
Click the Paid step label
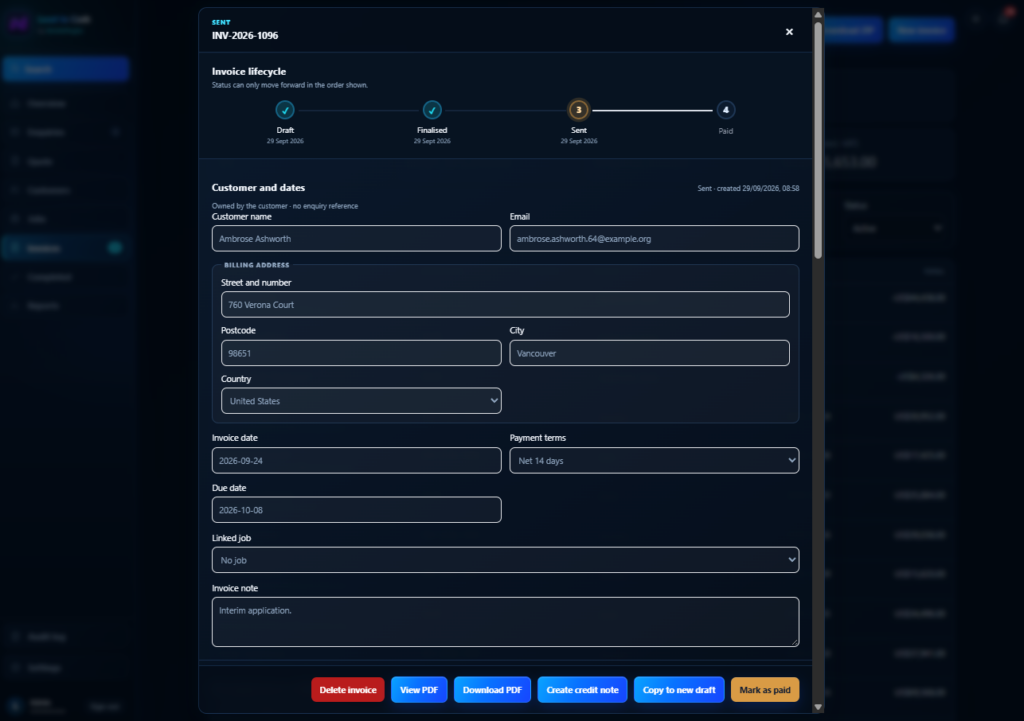click(x=726, y=131)
